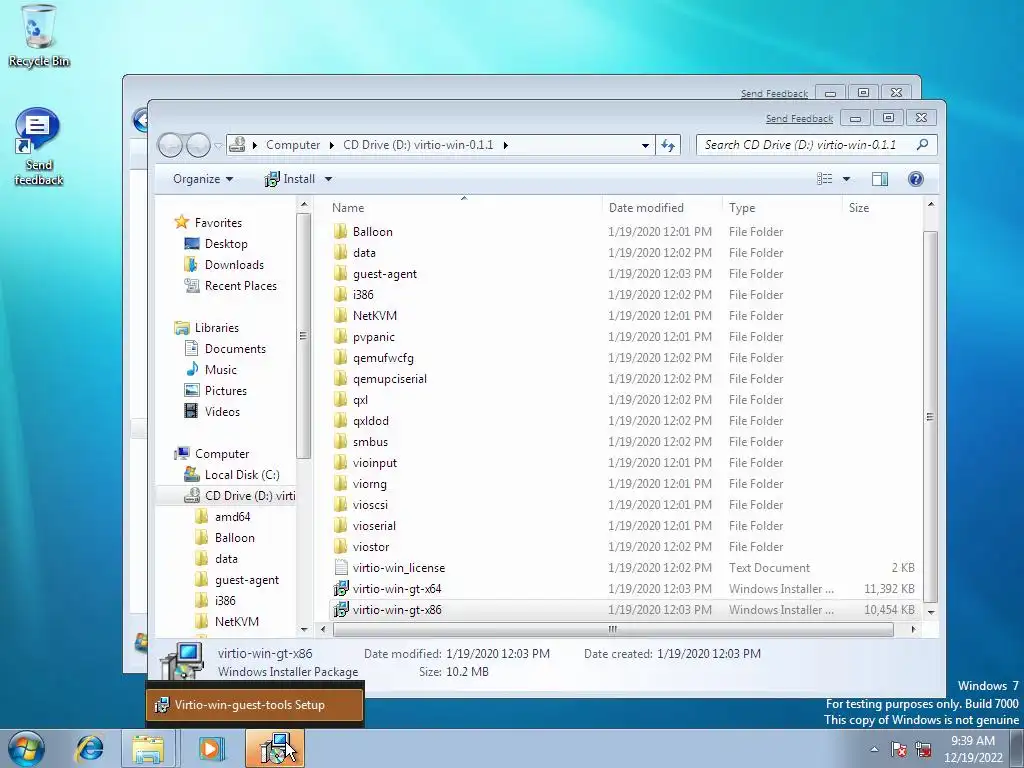
Task: Select the qxldod folder row
Action: point(624,421)
